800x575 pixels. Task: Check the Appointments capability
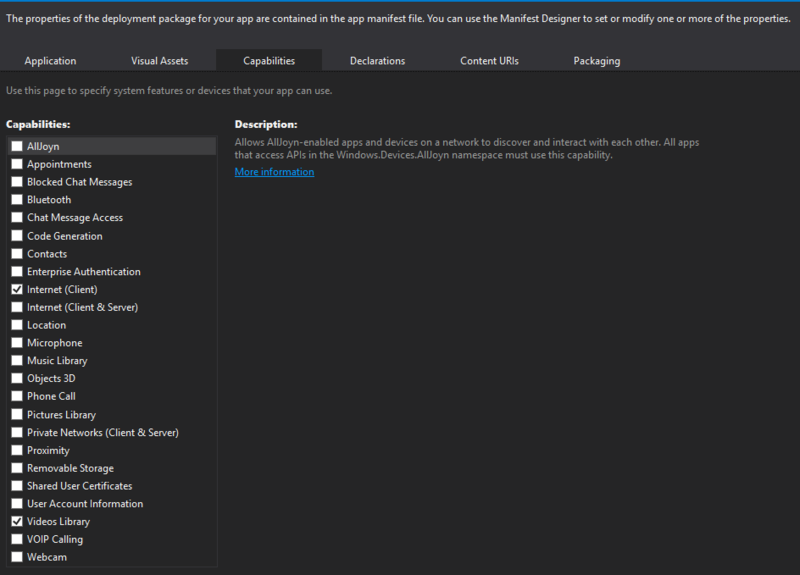click(x=17, y=164)
